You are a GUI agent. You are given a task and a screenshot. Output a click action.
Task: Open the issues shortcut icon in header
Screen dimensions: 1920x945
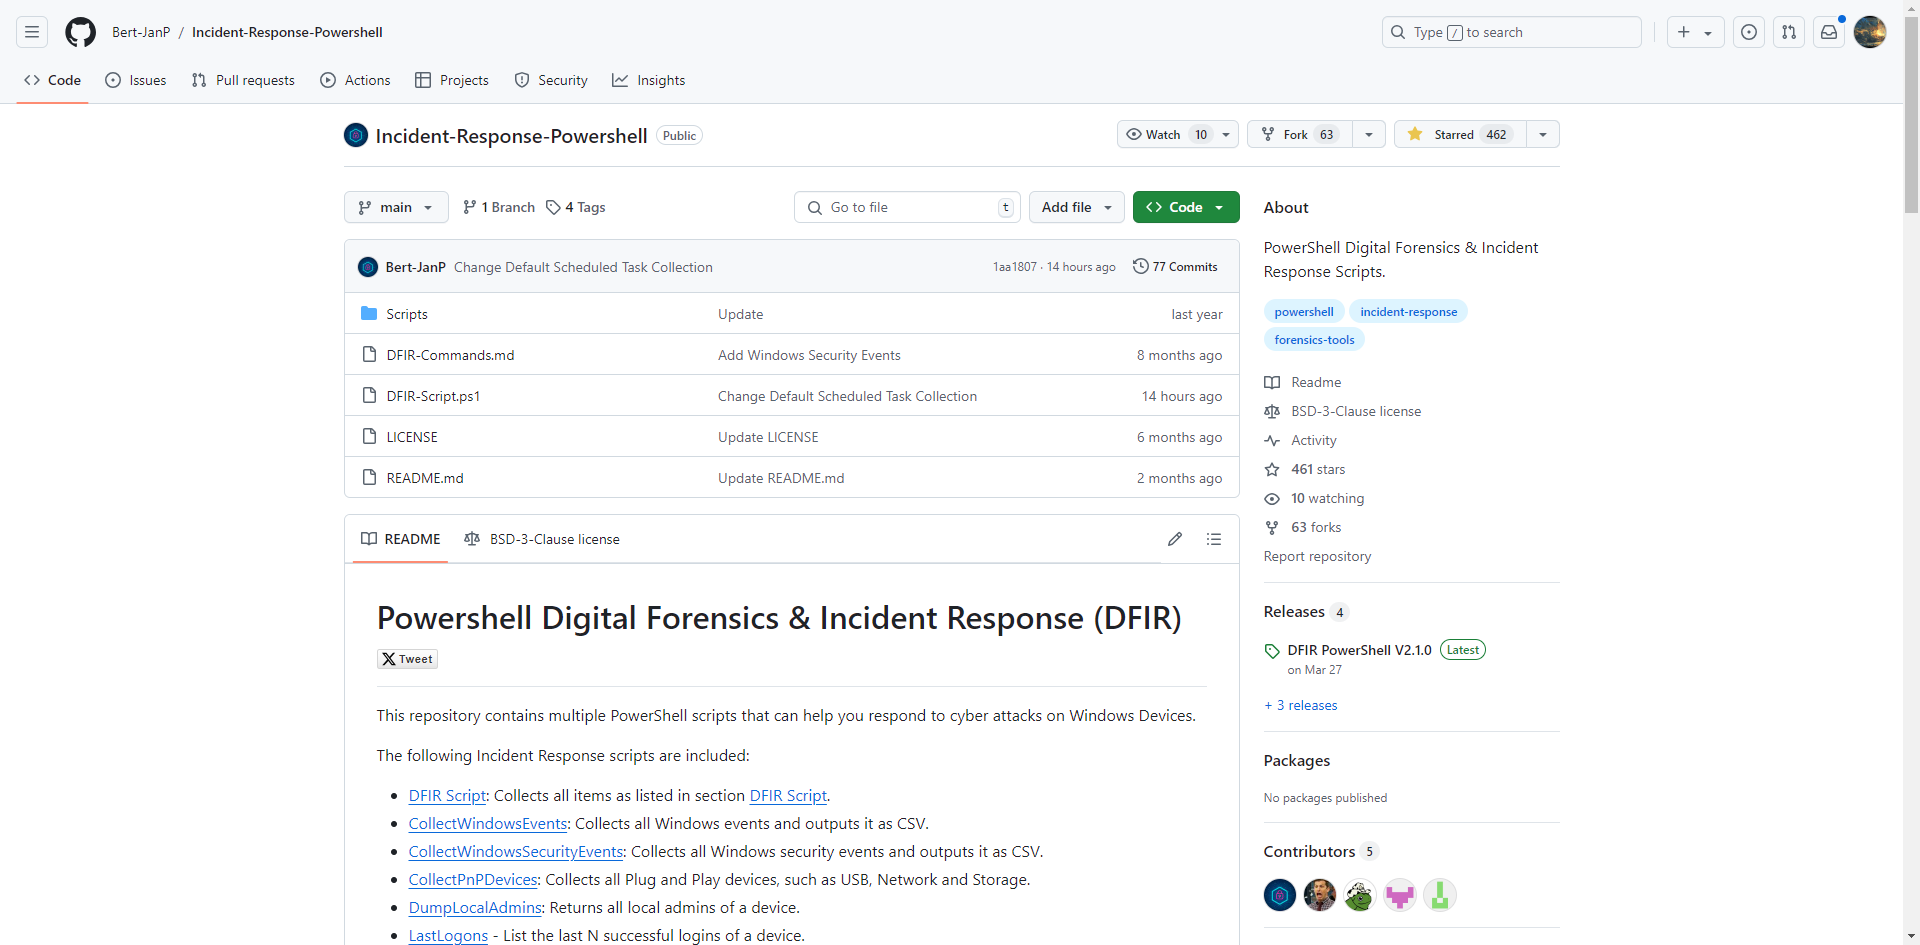(1749, 32)
